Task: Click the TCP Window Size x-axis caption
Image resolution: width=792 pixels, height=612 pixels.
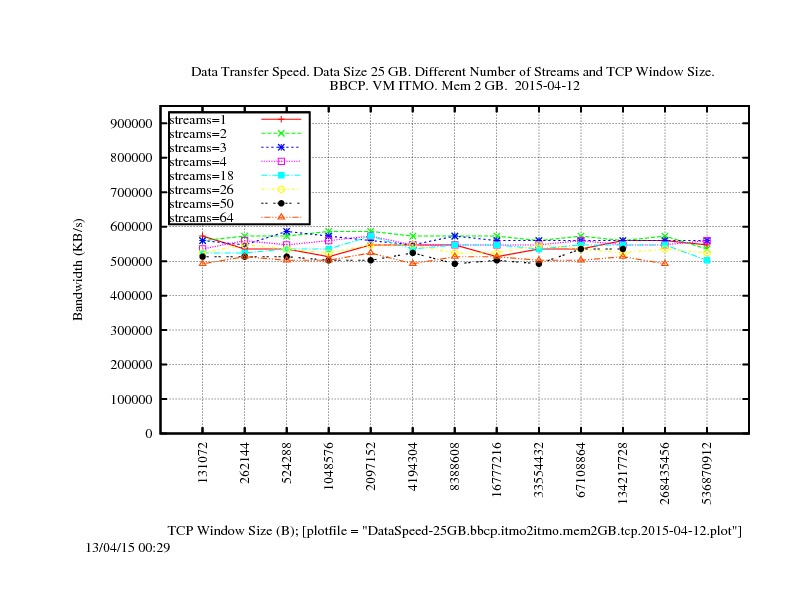Action: click(x=454, y=529)
